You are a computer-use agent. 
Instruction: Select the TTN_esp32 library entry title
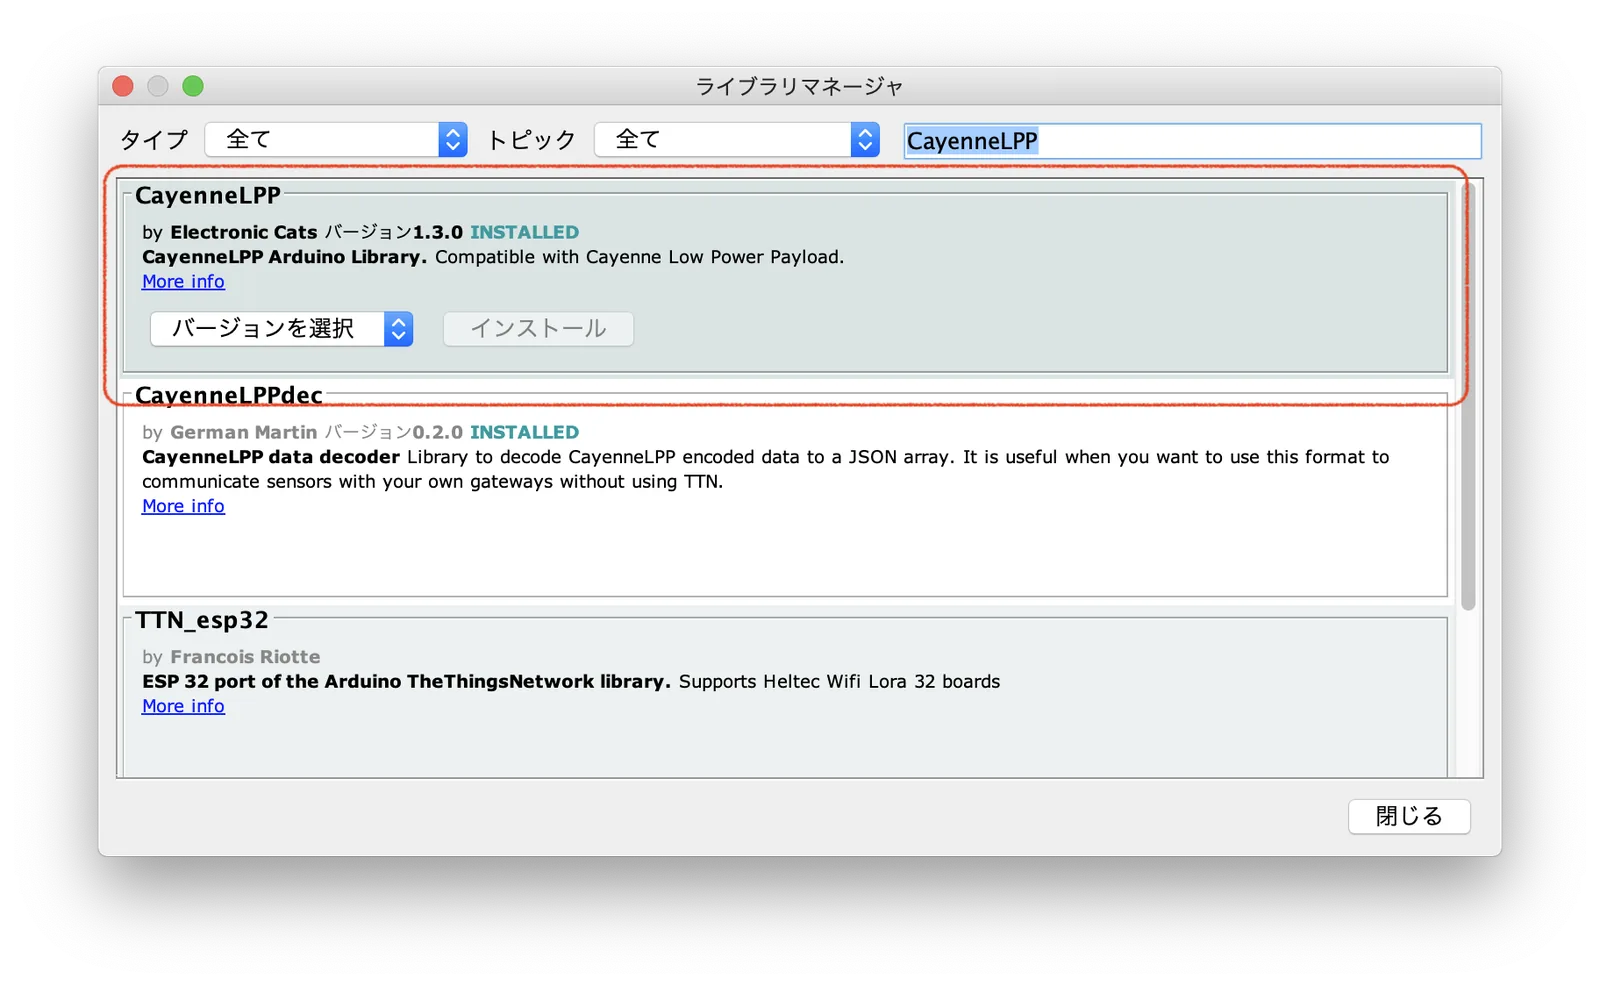202,620
